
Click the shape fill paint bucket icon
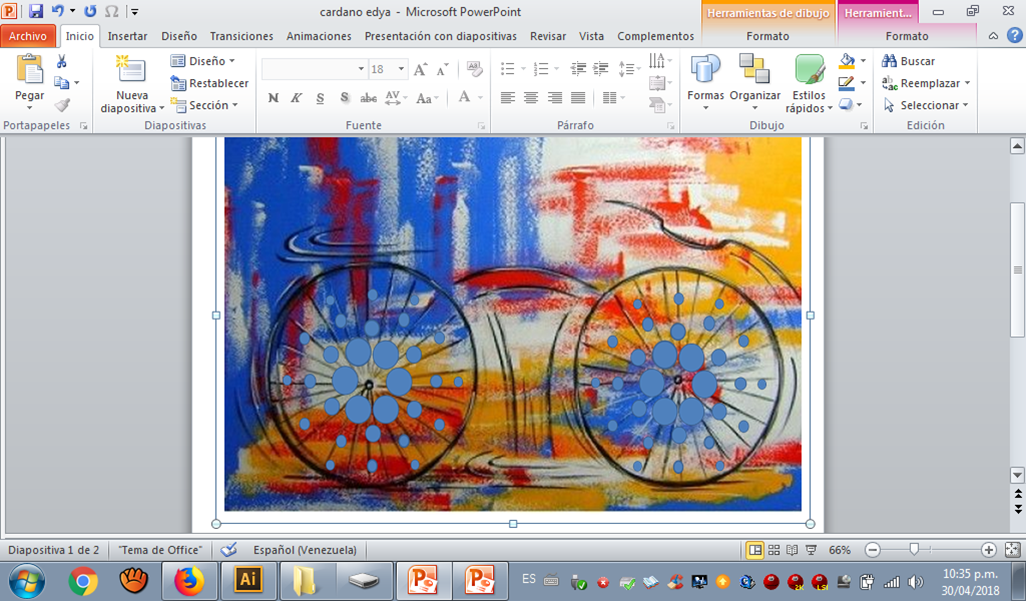848,62
